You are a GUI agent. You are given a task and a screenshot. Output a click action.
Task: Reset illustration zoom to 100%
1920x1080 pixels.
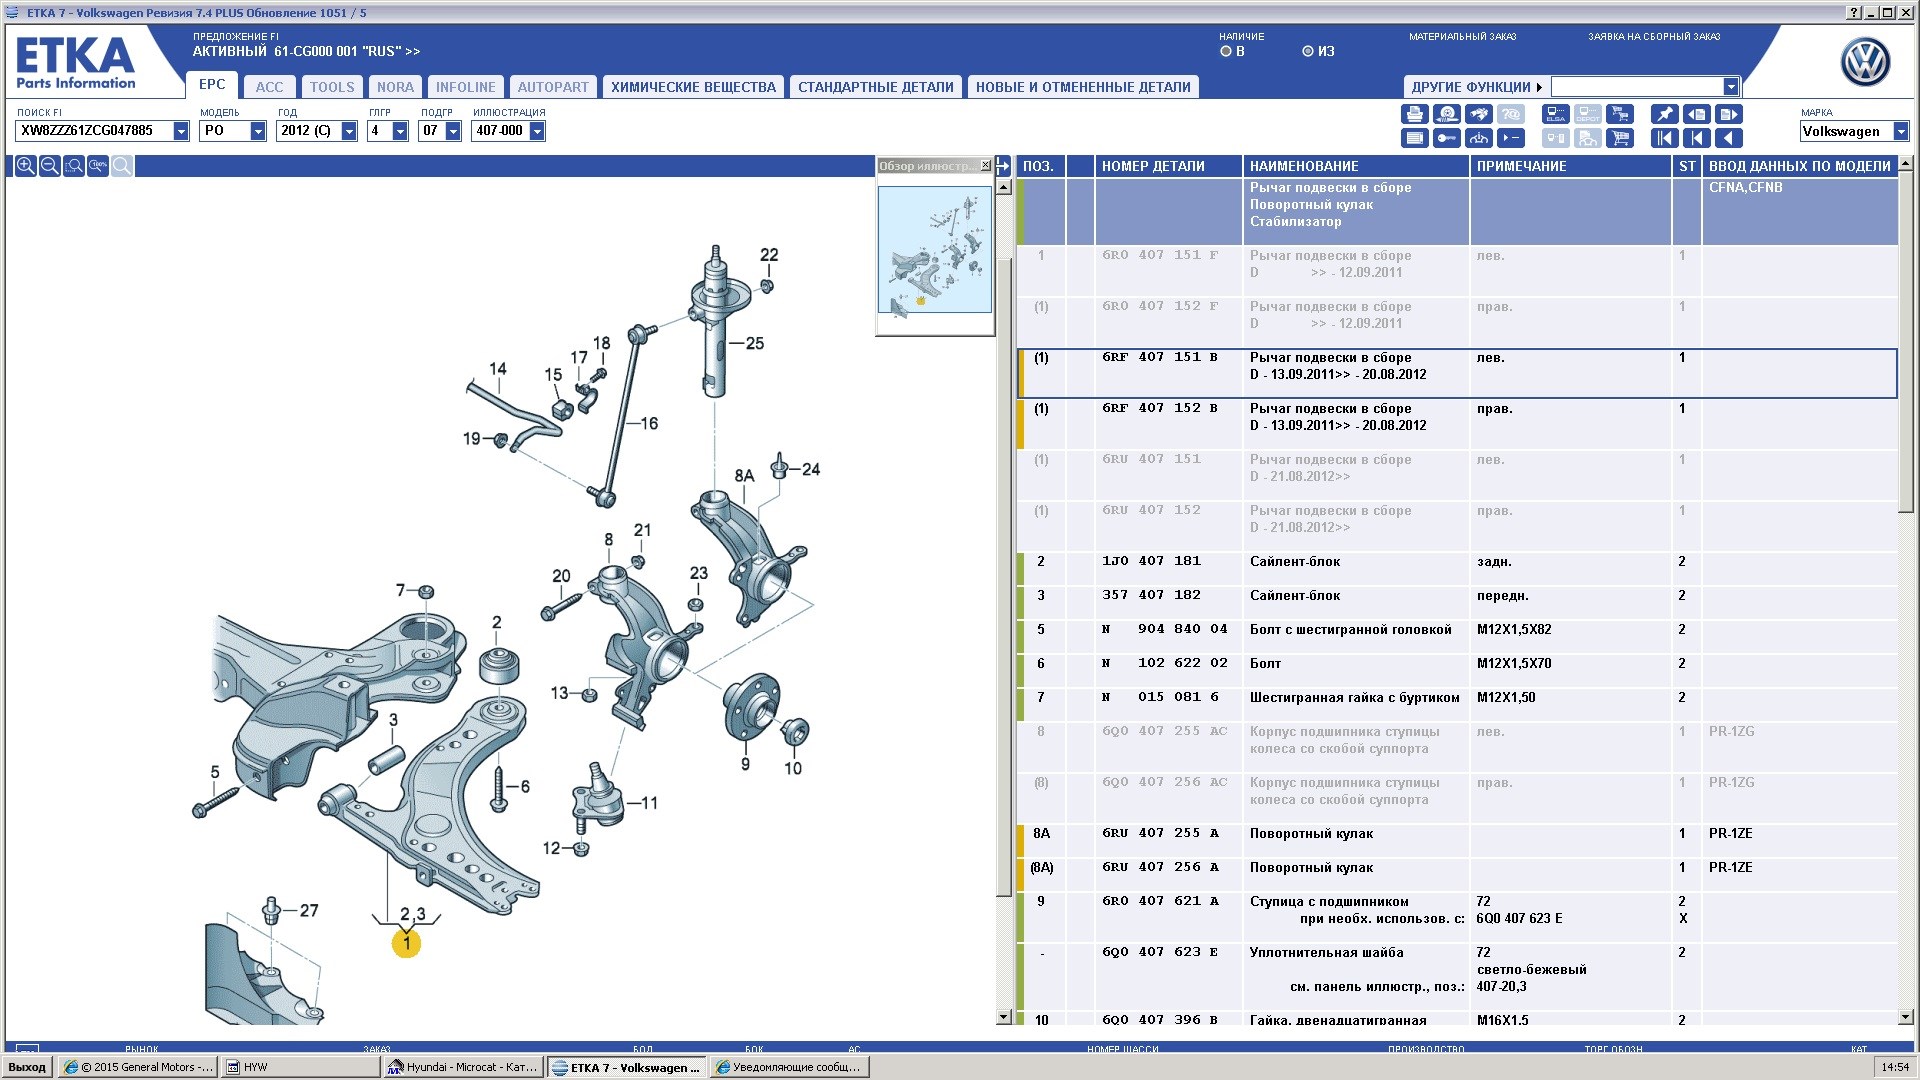tap(97, 166)
